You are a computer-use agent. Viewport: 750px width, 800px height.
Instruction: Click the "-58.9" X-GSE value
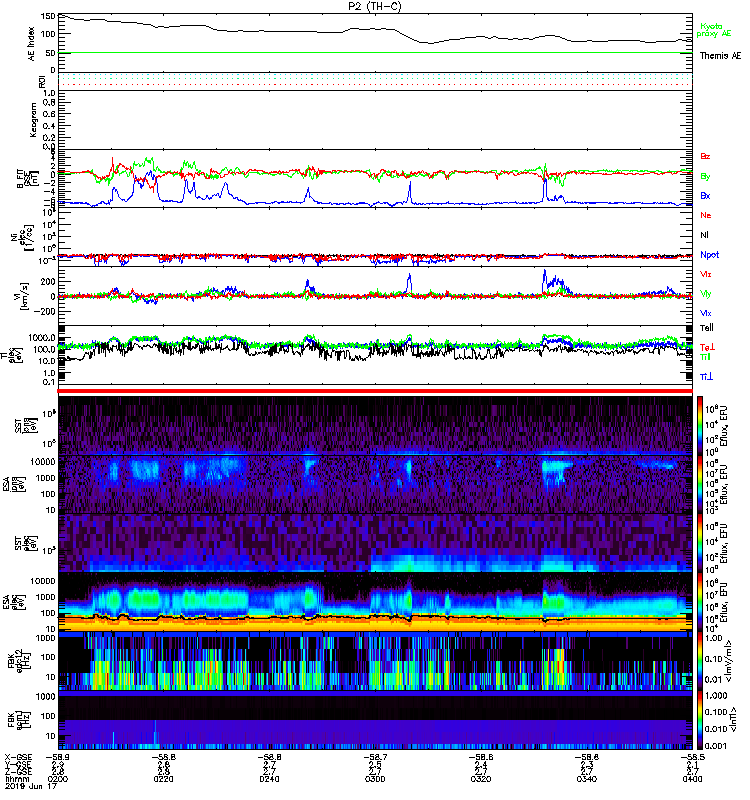point(57,757)
